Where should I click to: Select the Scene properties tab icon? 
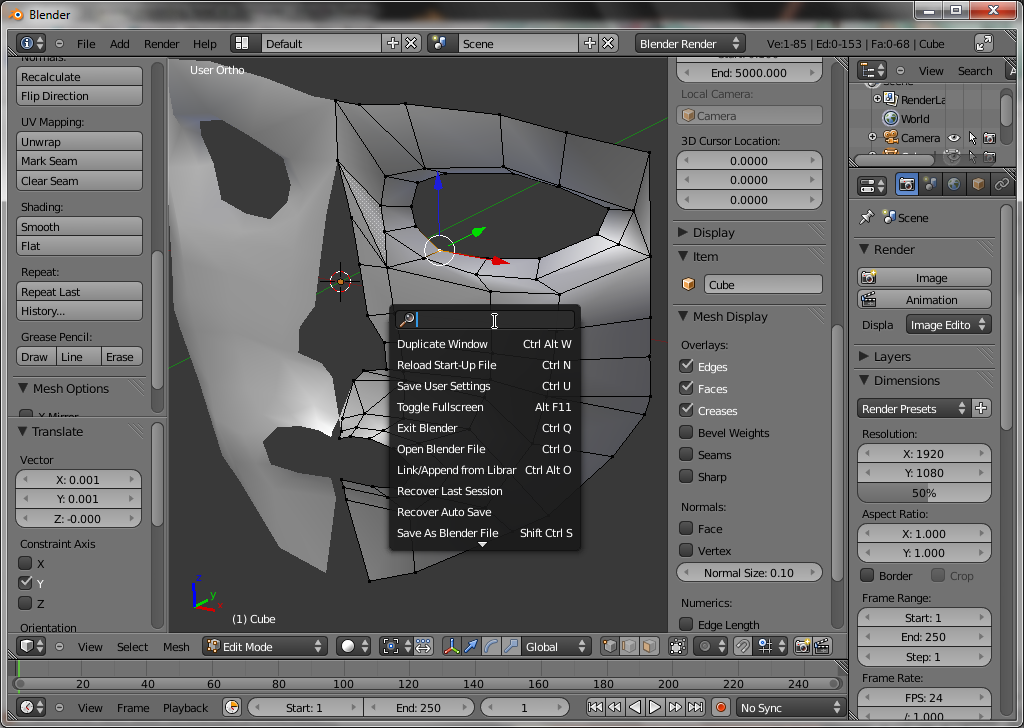[931, 185]
